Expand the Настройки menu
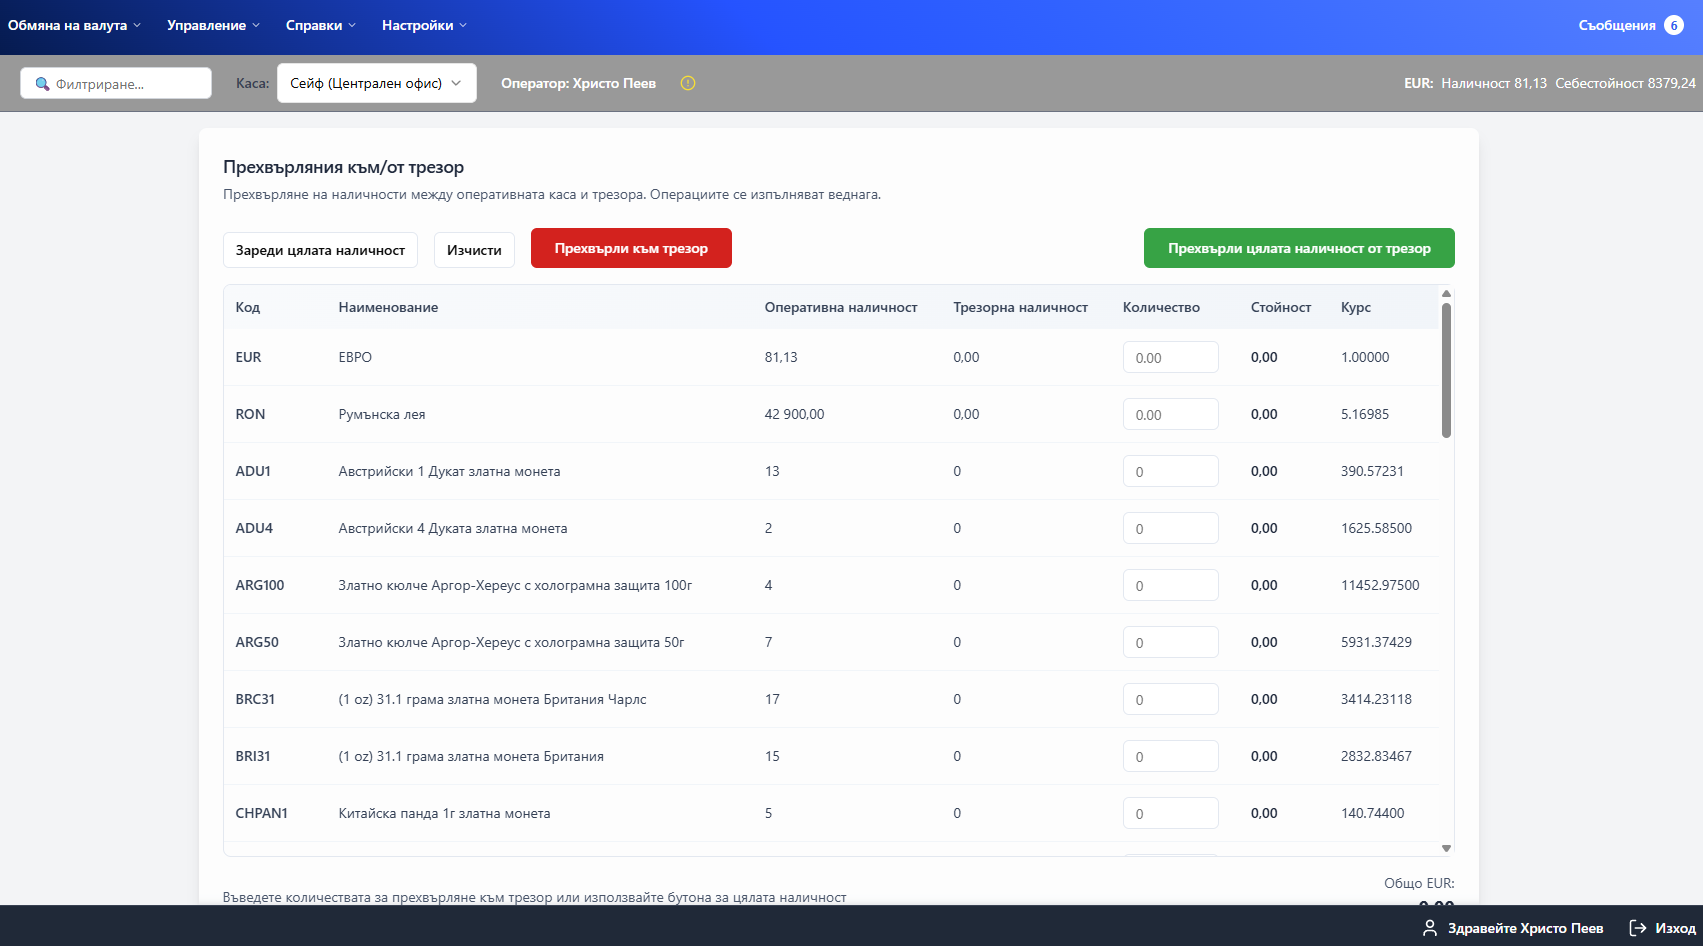The image size is (1703, 946). pyautogui.click(x=424, y=25)
